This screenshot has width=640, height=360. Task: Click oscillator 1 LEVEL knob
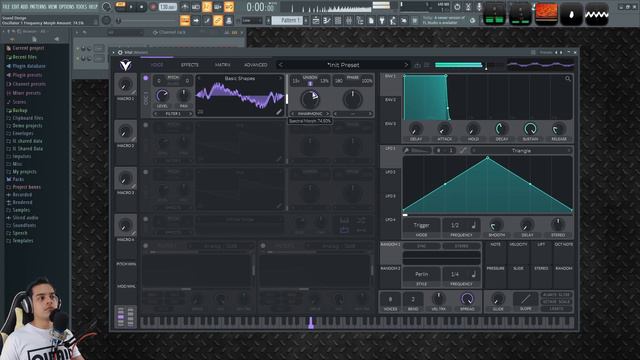(162, 96)
